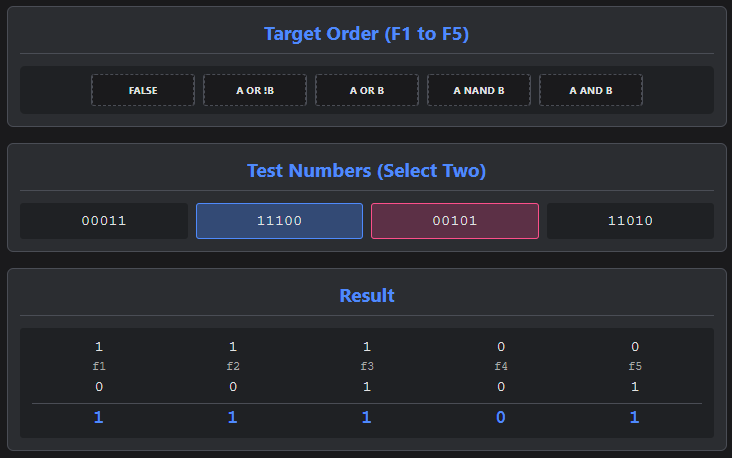This screenshot has width=732, height=458.
Task: Click the Test Numbers heading
Action: pos(366,171)
